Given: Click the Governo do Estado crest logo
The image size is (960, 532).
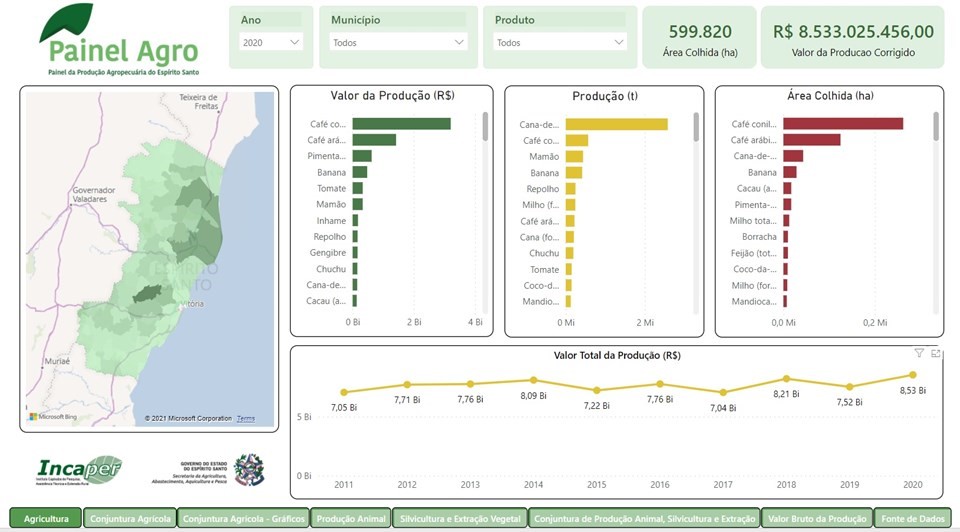Looking at the screenshot, I should tap(248, 469).
